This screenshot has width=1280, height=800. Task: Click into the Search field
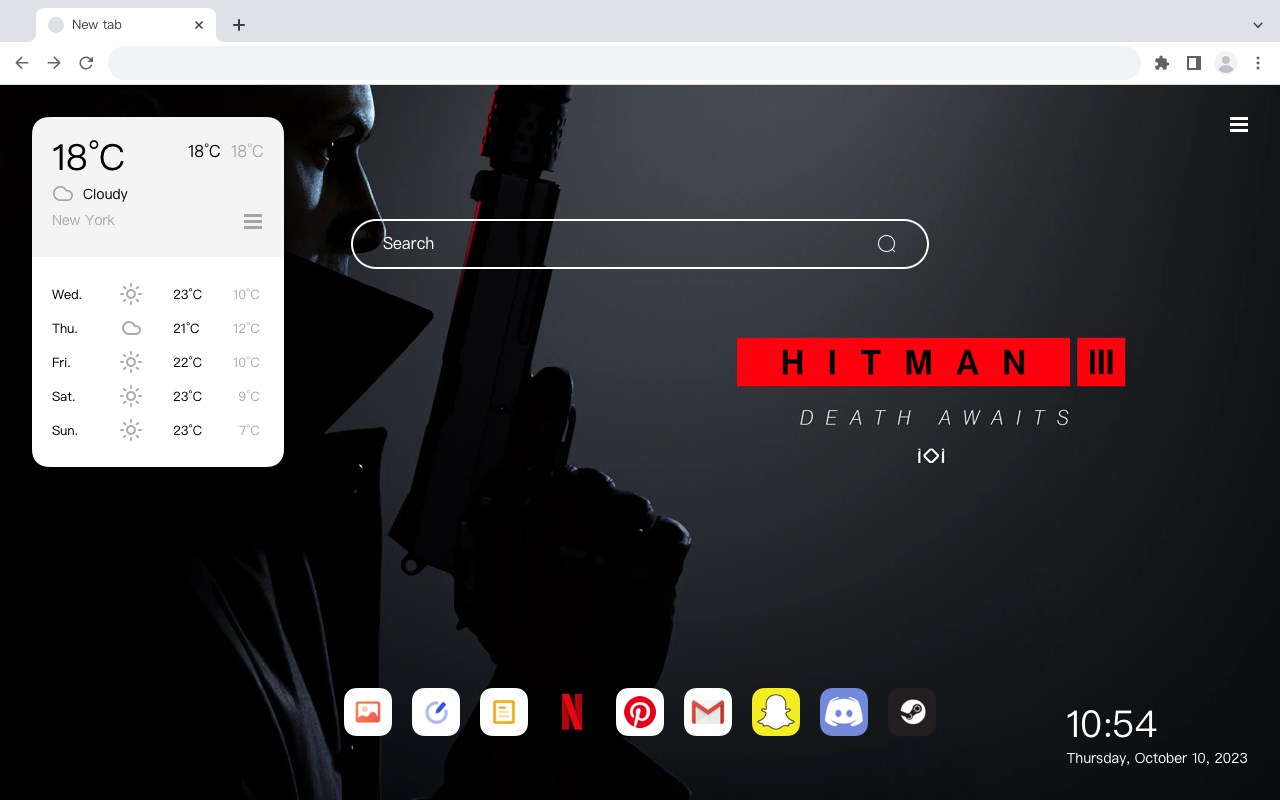coord(640,244)
